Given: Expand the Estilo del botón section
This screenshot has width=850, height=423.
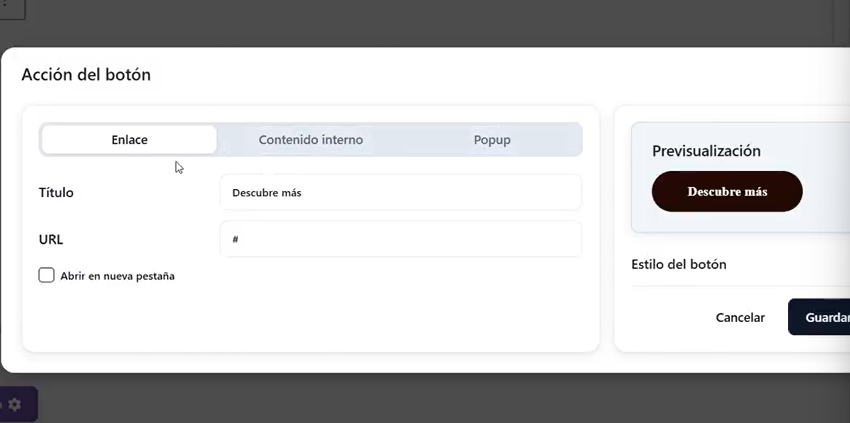Looking at the screenshot, I should tap(679, 265).
